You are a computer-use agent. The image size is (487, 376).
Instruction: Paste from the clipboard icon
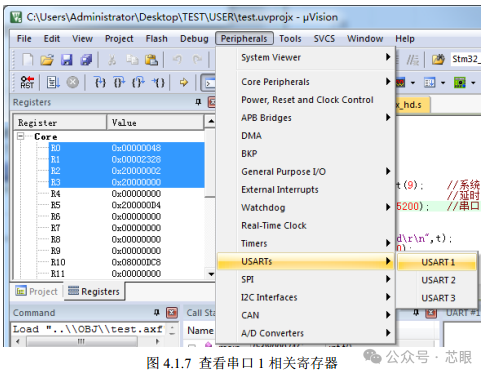(151, 60)
